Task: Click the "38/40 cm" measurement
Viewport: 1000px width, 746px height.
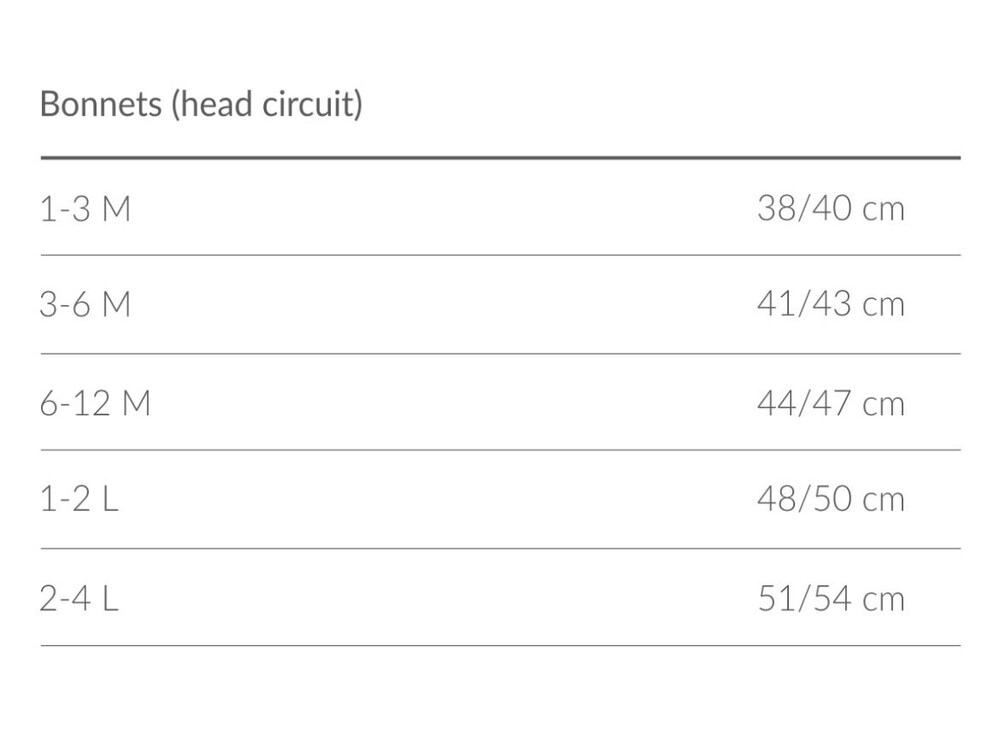Action: (830, 209)
